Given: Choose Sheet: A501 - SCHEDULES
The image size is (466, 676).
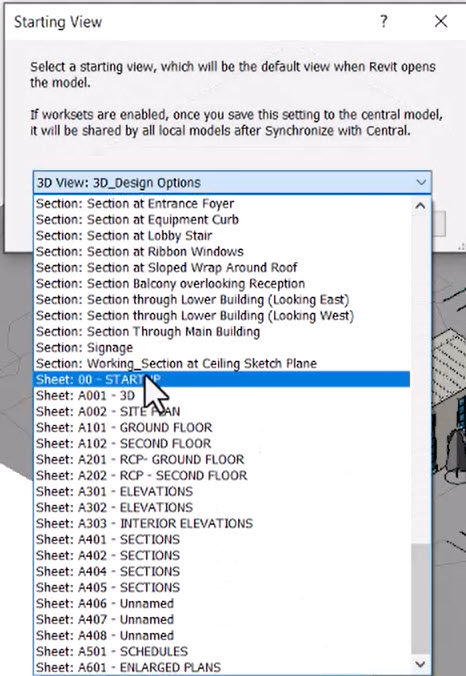Looking at the screenshot, I should click(x=222, y=651).
